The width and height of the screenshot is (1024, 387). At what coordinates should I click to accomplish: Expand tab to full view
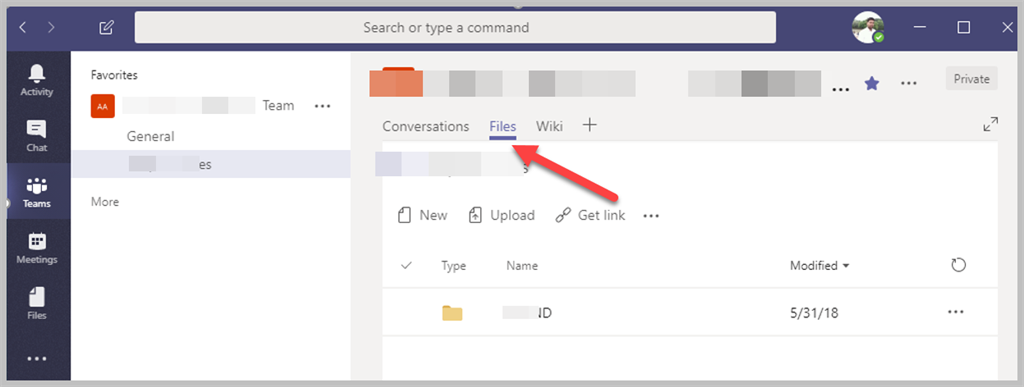[x=991, y=124]
